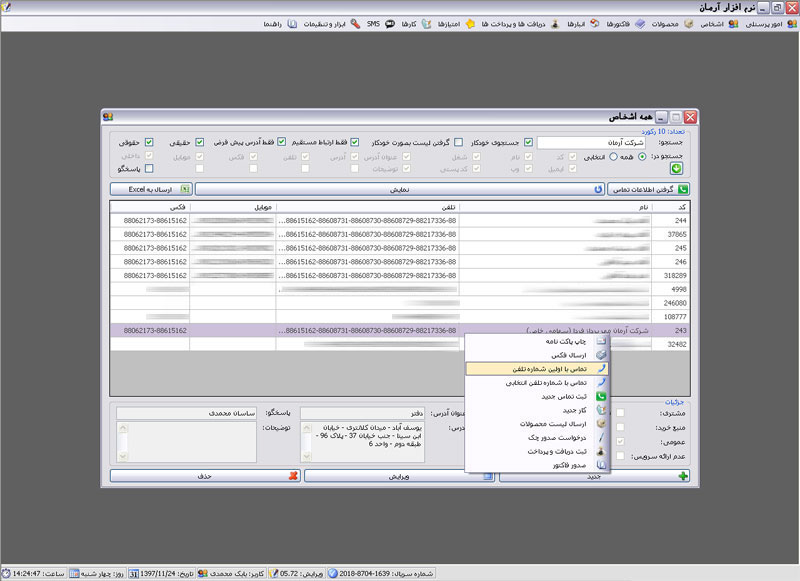Viewport: 800px width, 581px height.
Task: Click the ویرایش edit button
Action: [x=399, y=476]
